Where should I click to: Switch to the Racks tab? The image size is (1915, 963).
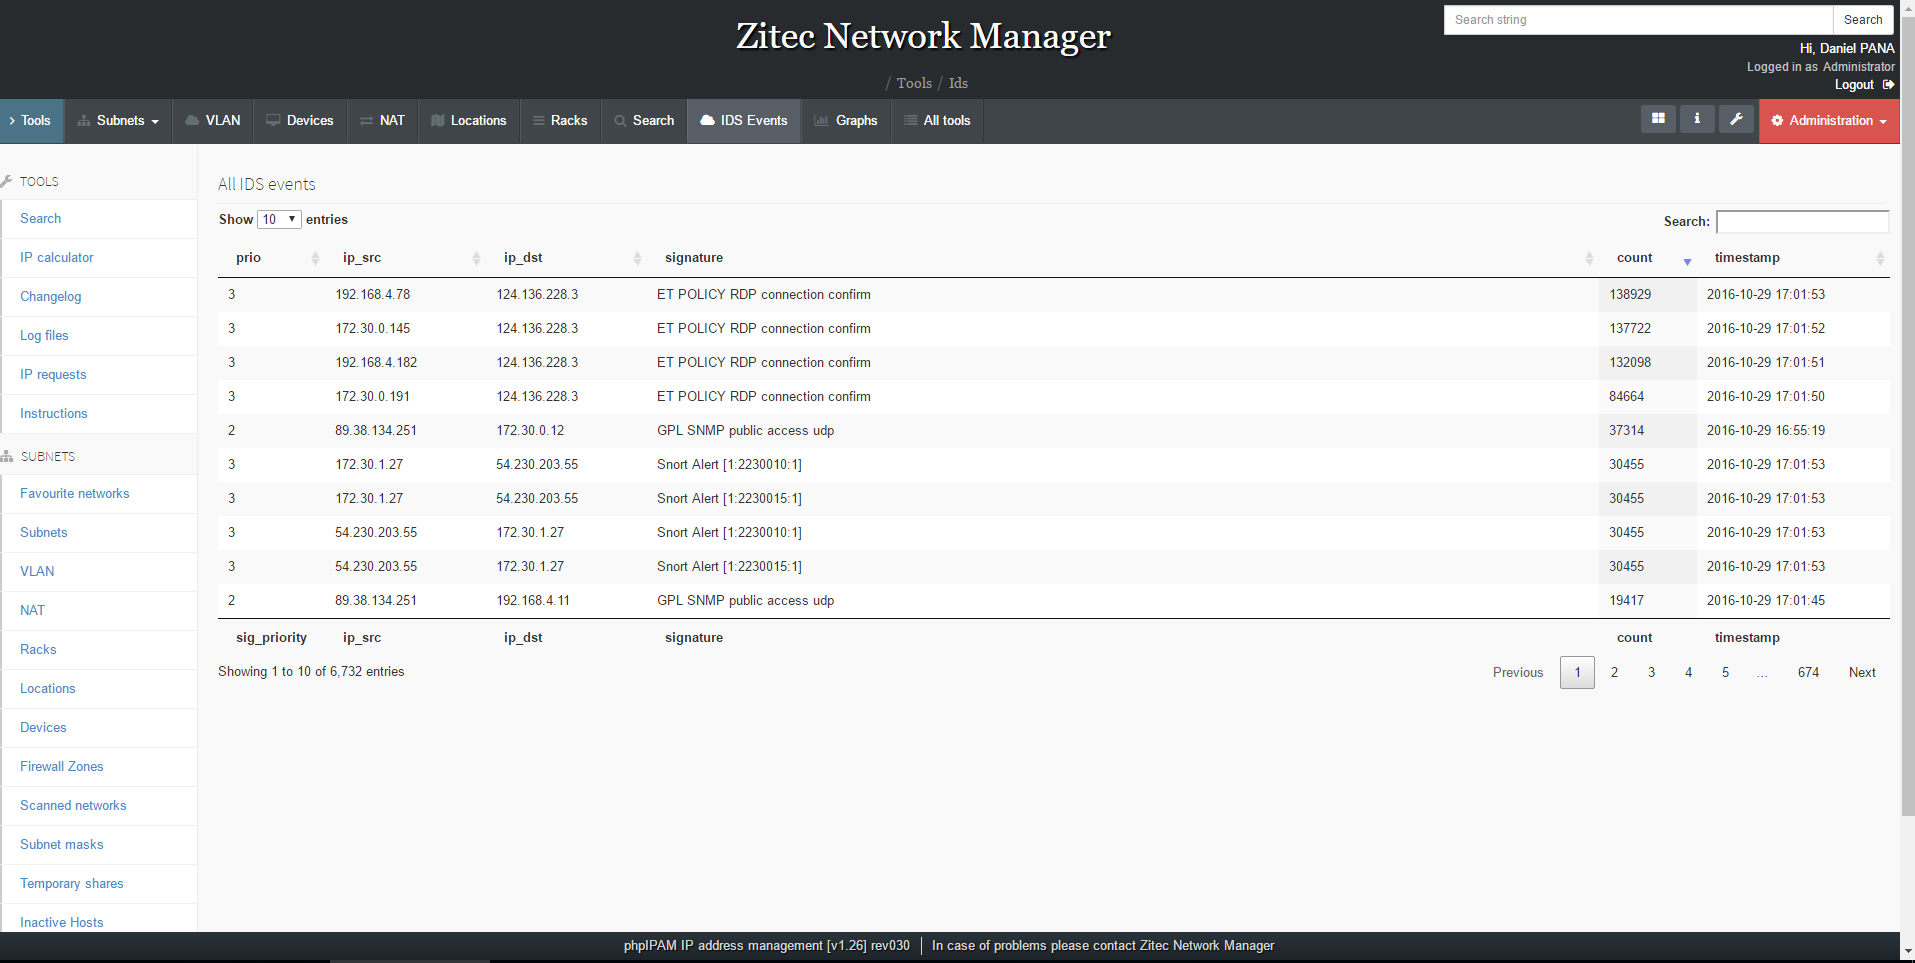560,121
